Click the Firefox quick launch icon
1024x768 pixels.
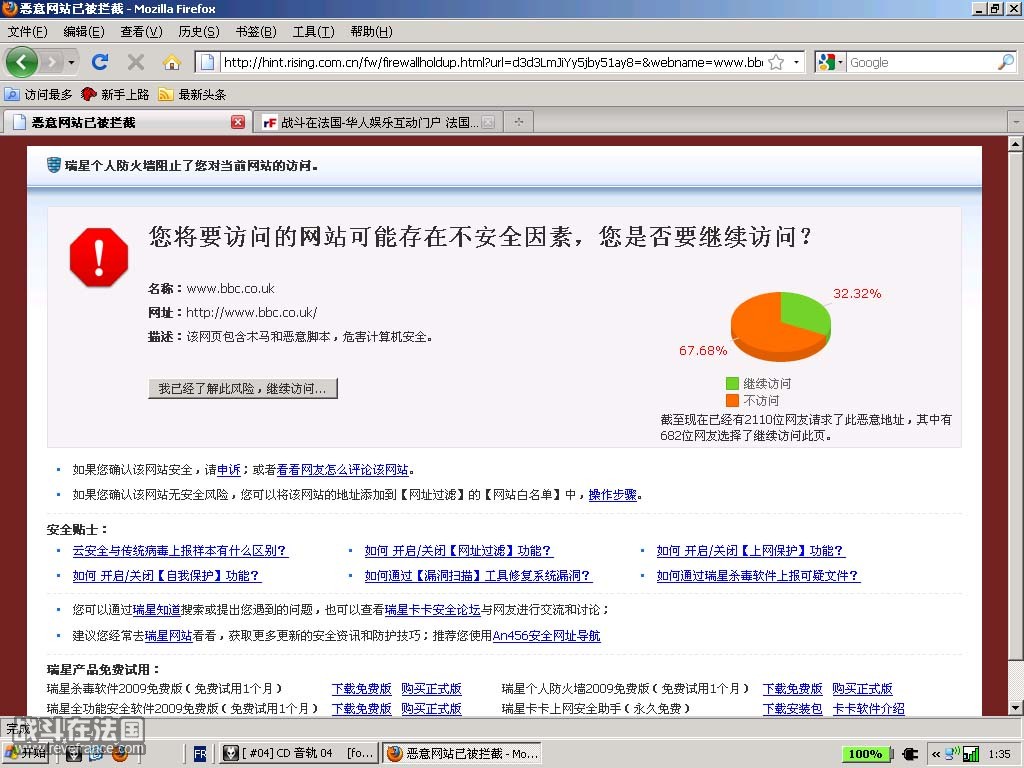coord(120,754)
